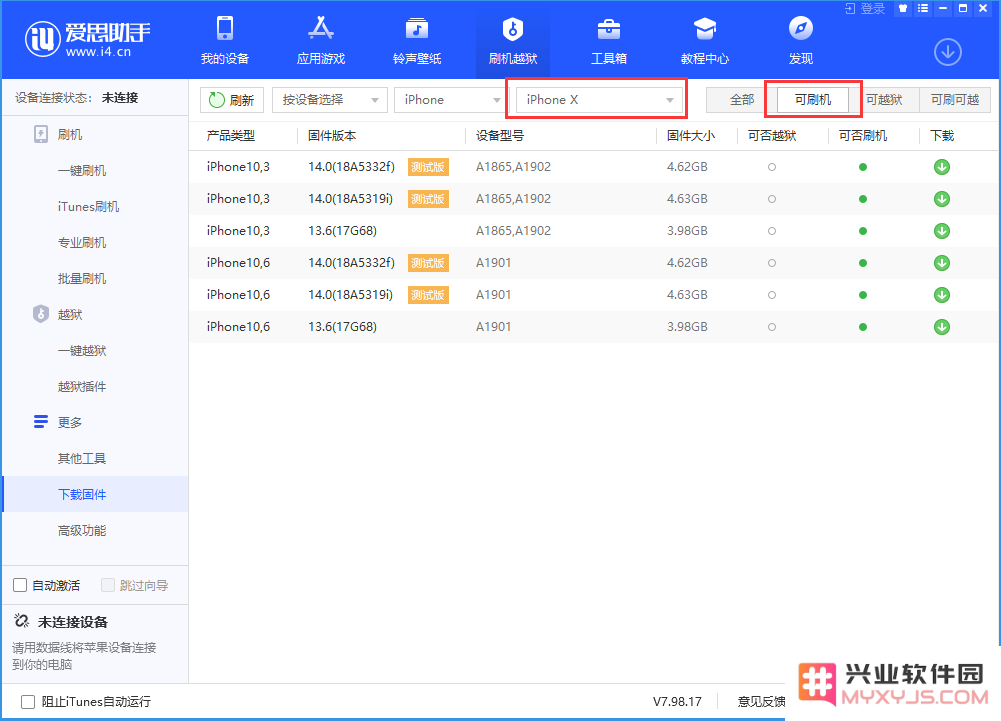The width and height of the screenshot is (1001, 721).
Task: Click 4.63GB size in iPhone10,6 row
Action: pos(688,295)
